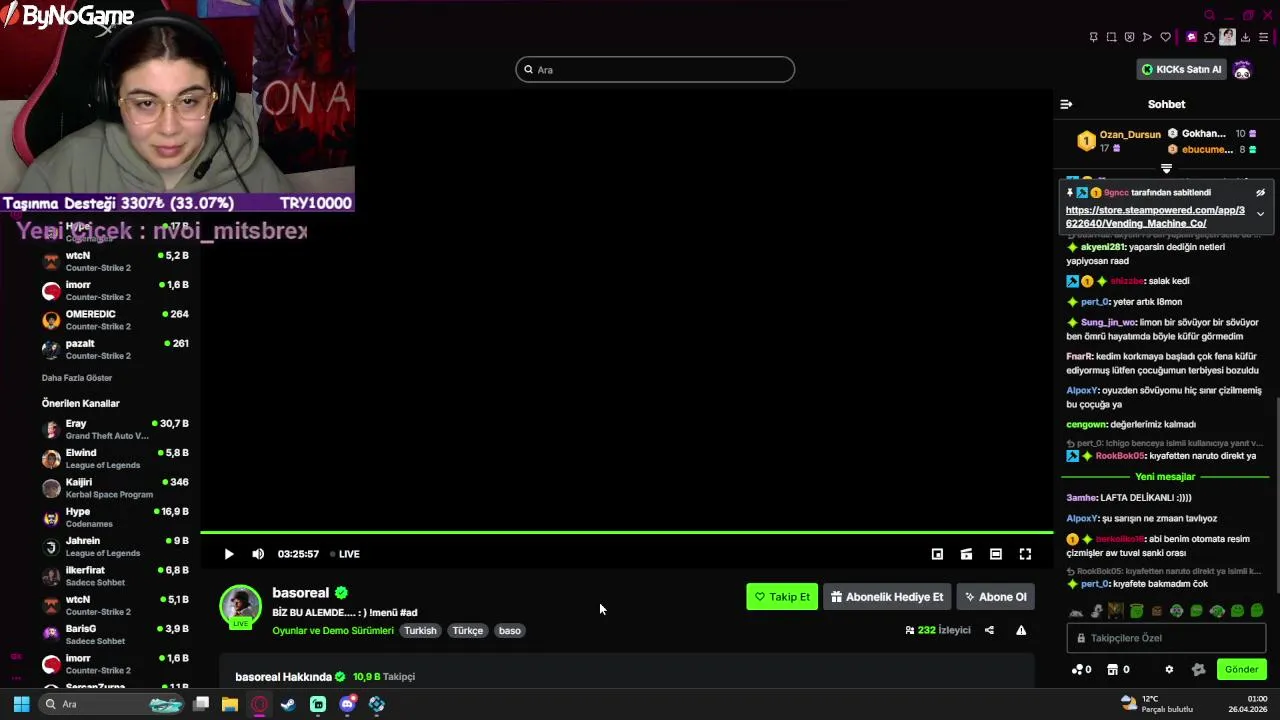
Task: Open the Oyunlar ve Demo Sürümleri category
Action: tap(333, 630)
